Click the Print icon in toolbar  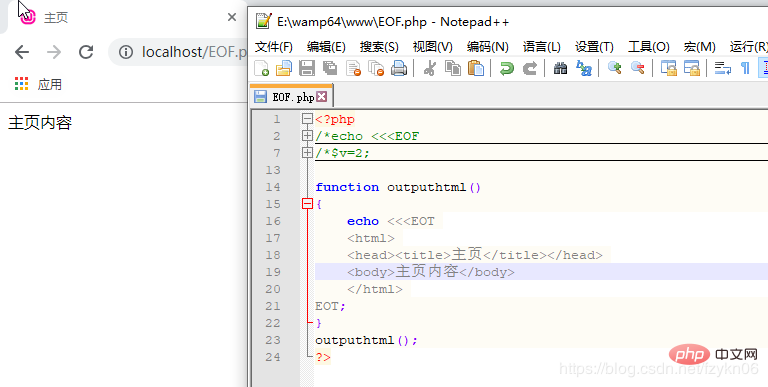point(399,68)
